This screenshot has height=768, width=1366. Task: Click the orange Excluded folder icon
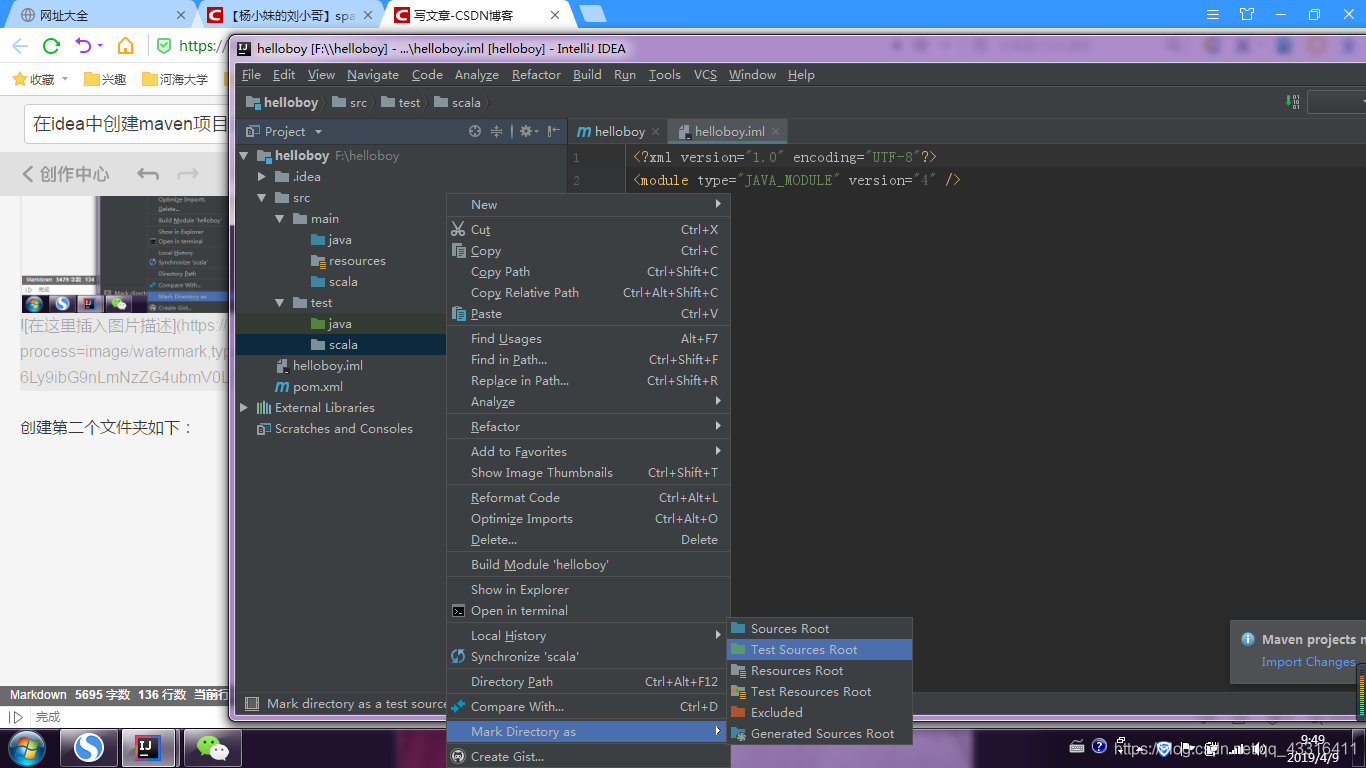click(739, 712)
